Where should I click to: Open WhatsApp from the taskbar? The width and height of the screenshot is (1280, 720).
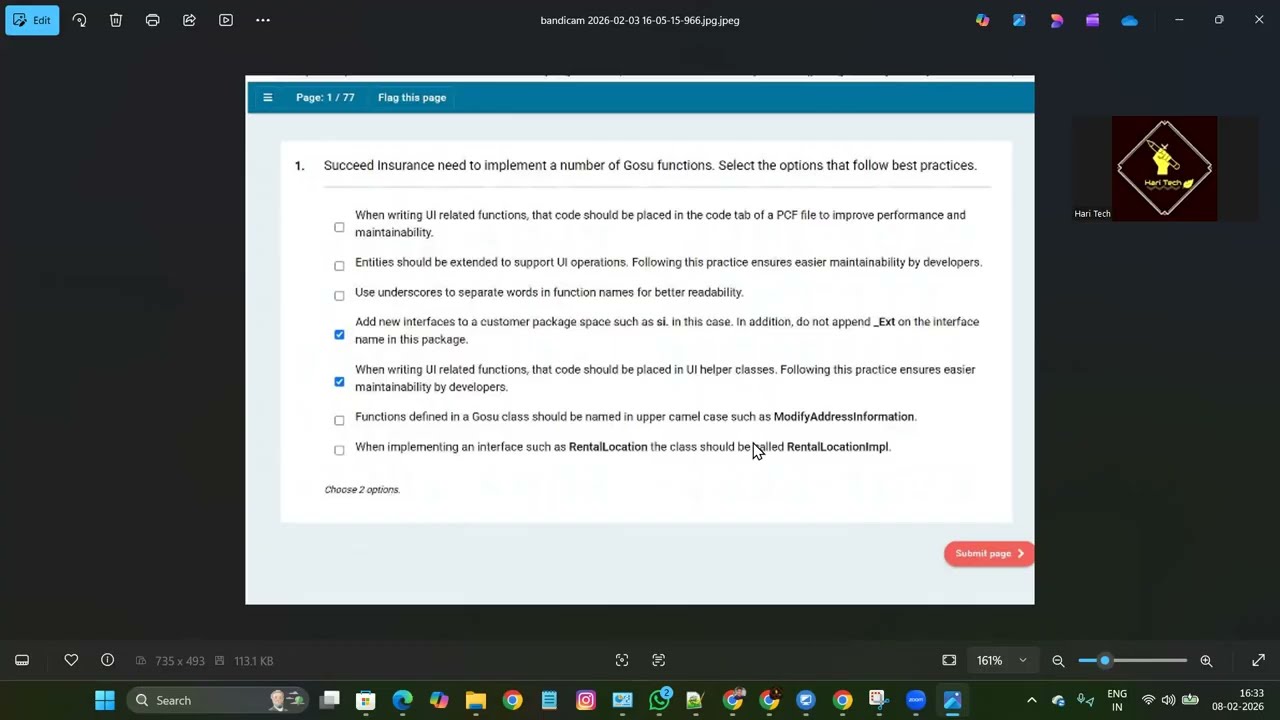[x=659, y=700]
